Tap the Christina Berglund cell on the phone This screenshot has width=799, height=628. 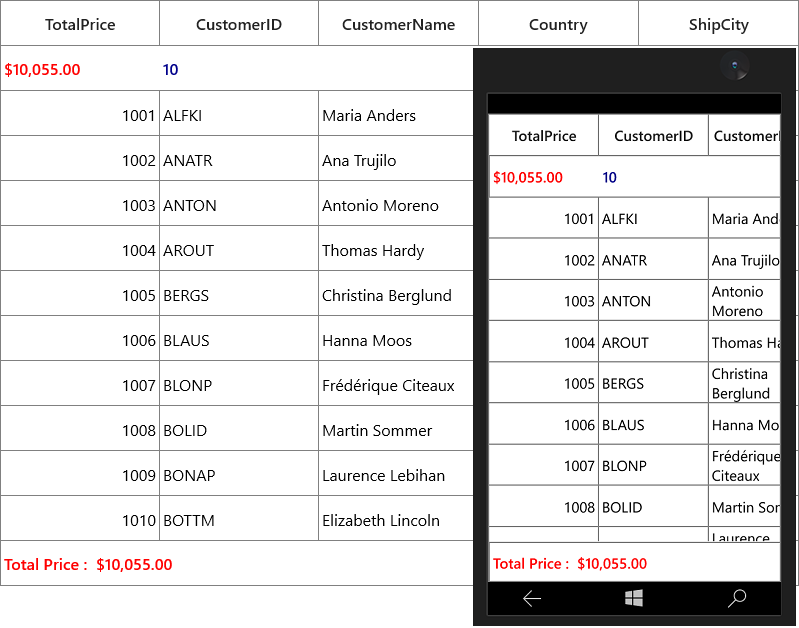pos(744,383)
